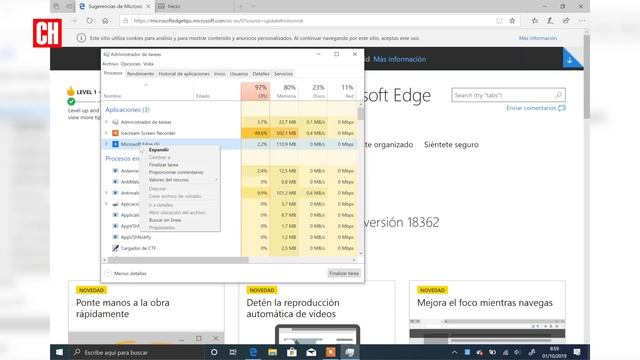Go to Edge home page icon
Image resolution: width=640 pixels, height=360 pixels.
coord(105,20)
